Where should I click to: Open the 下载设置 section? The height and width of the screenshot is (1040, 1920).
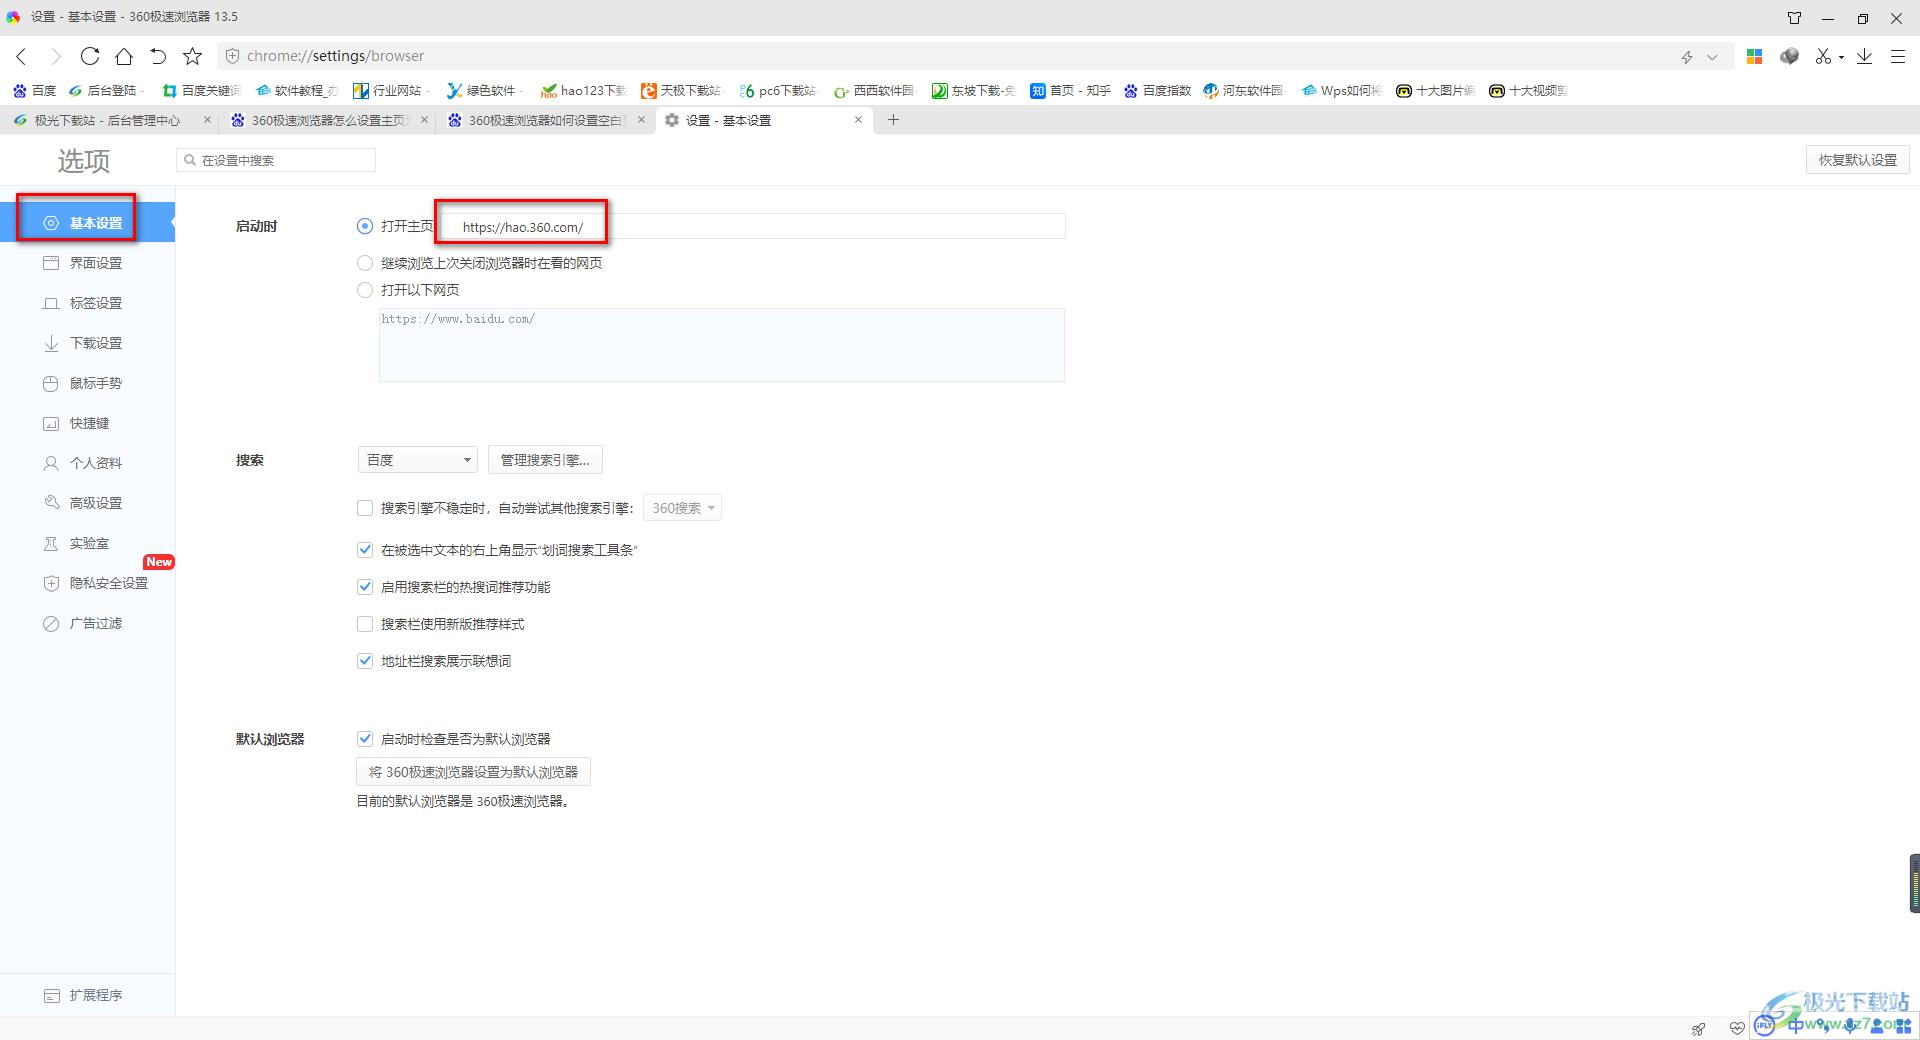(x=88, y=343)
